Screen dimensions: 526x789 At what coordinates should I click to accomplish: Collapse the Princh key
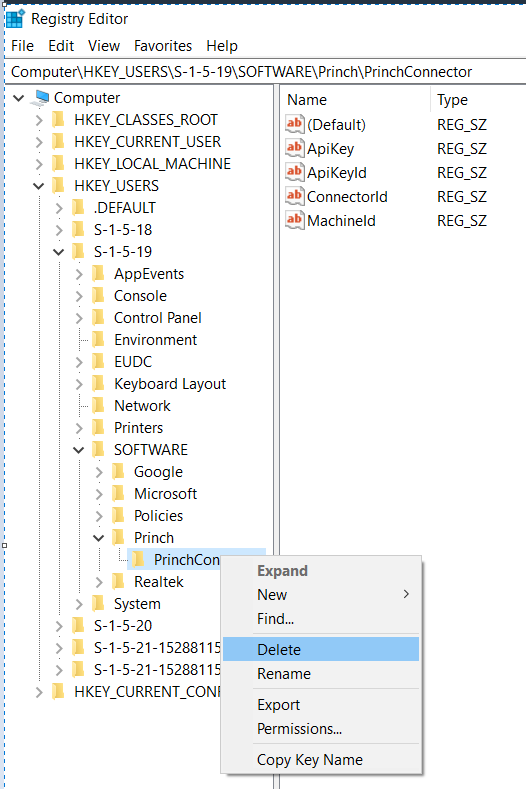pos(99,538)
